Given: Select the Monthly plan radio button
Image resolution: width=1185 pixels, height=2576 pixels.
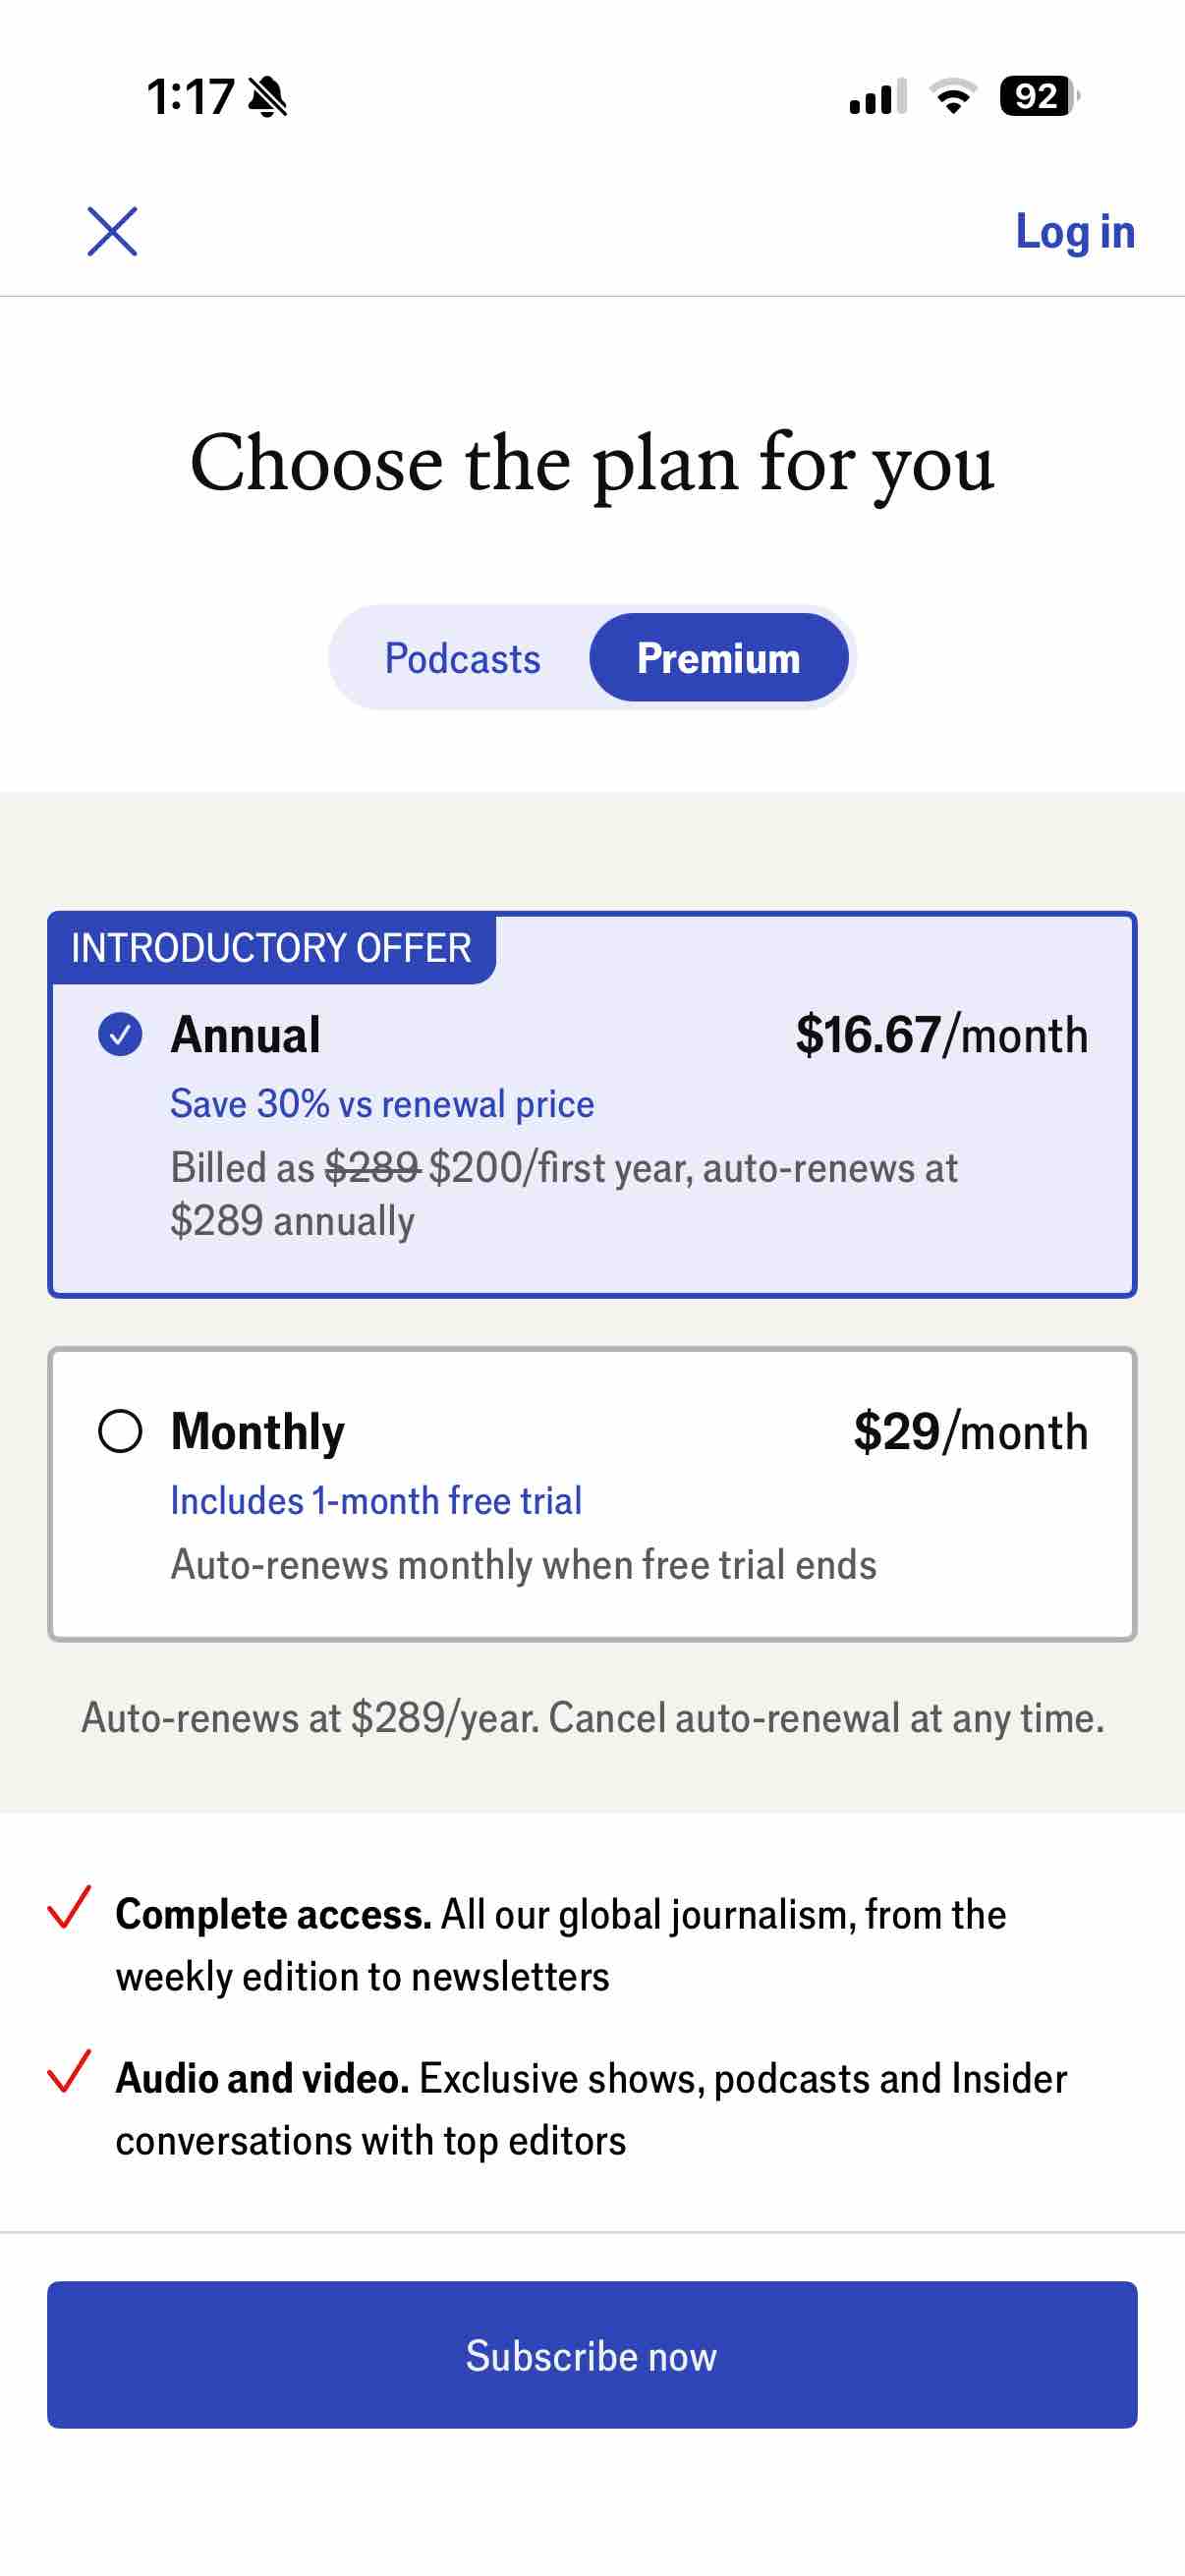Looking at the screenshot, I should click(120, 1431).
